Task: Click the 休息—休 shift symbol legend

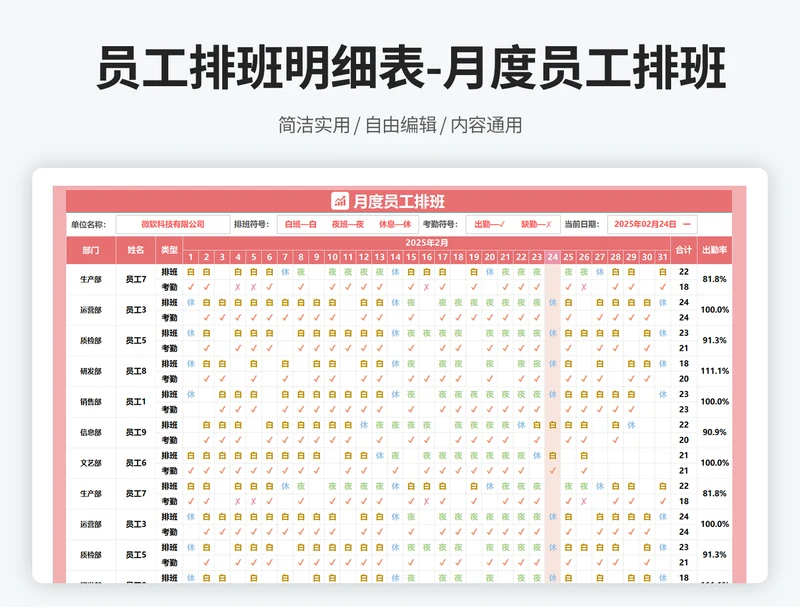Action: (x=395, y=224)
